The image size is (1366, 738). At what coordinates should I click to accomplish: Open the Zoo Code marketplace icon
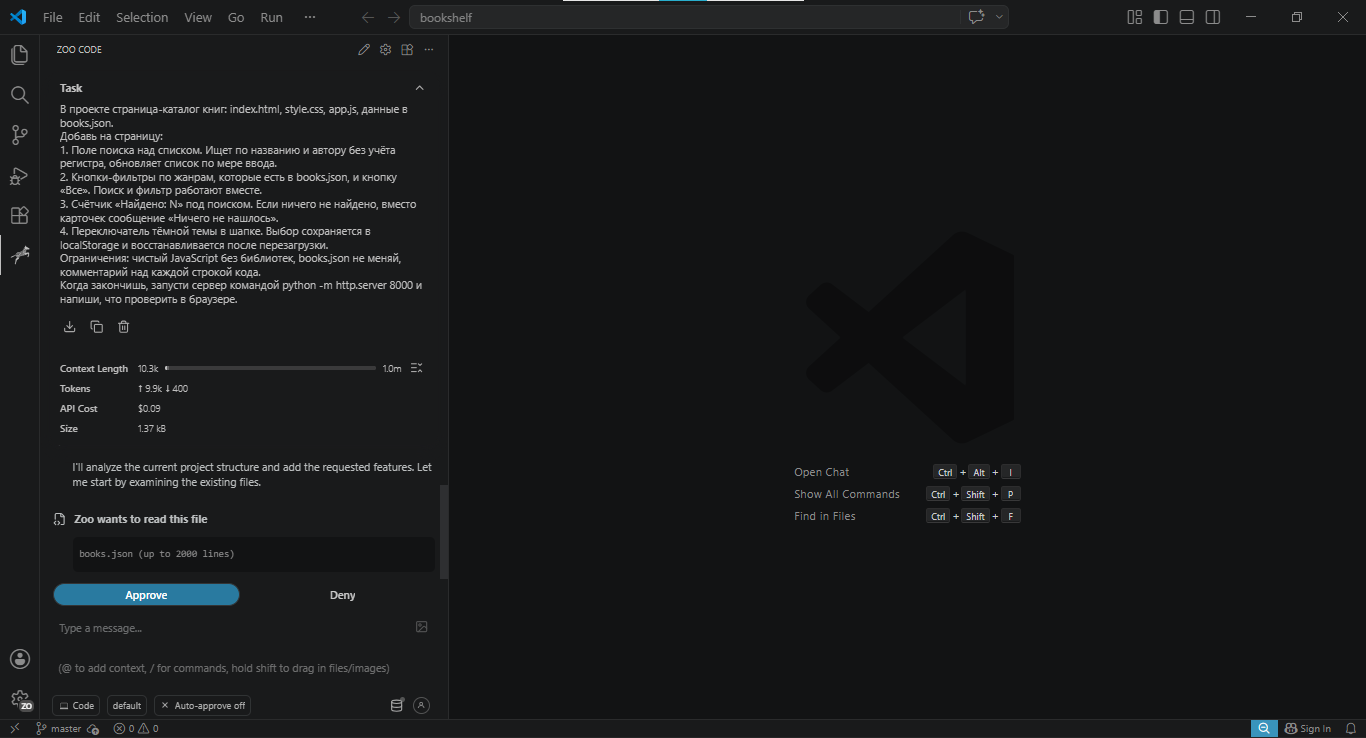(407, 50)
